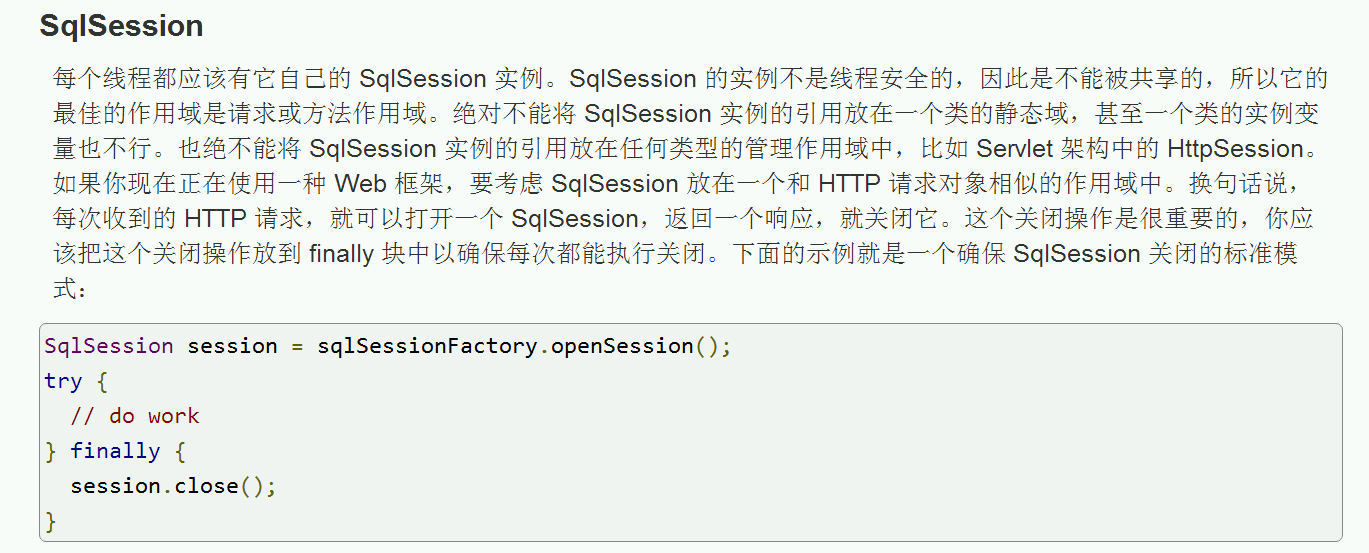
Task: Click the sqlSessionFactory identifier in the code
Action: click(428, 346)
